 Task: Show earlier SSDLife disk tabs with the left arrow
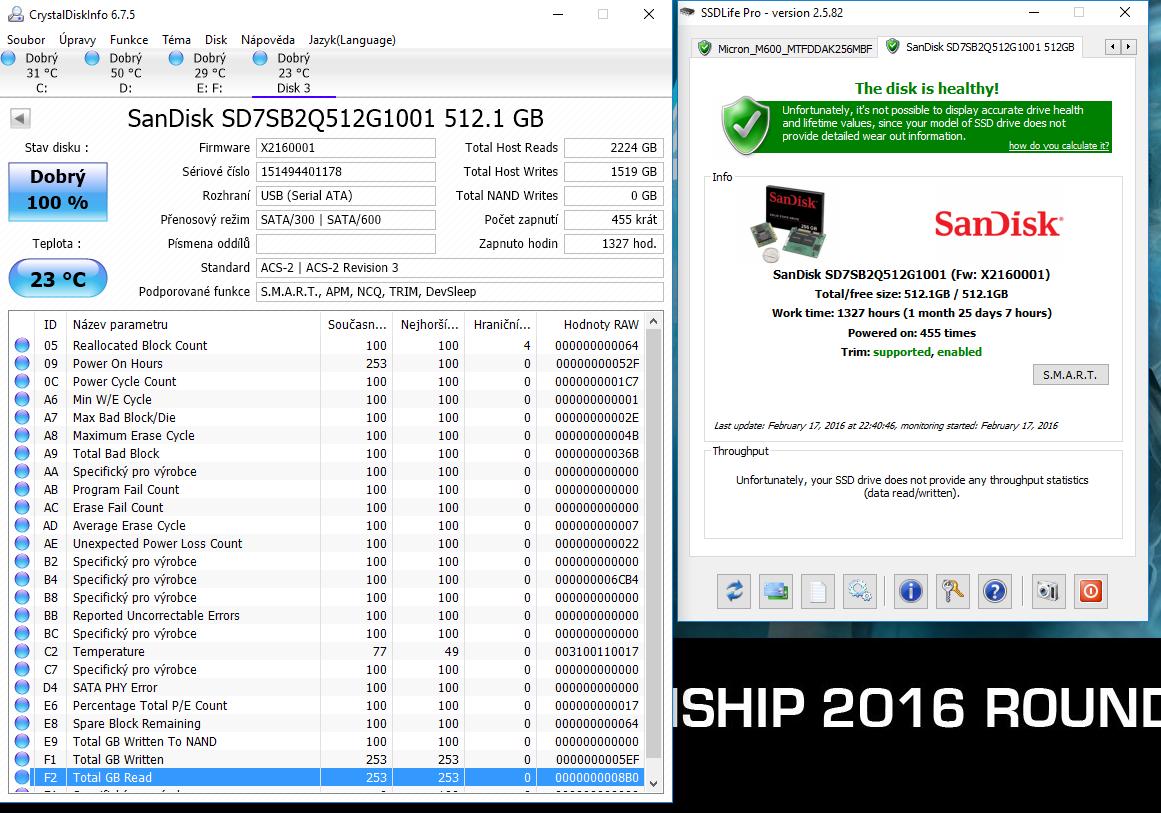click(x=1113, y=47)
